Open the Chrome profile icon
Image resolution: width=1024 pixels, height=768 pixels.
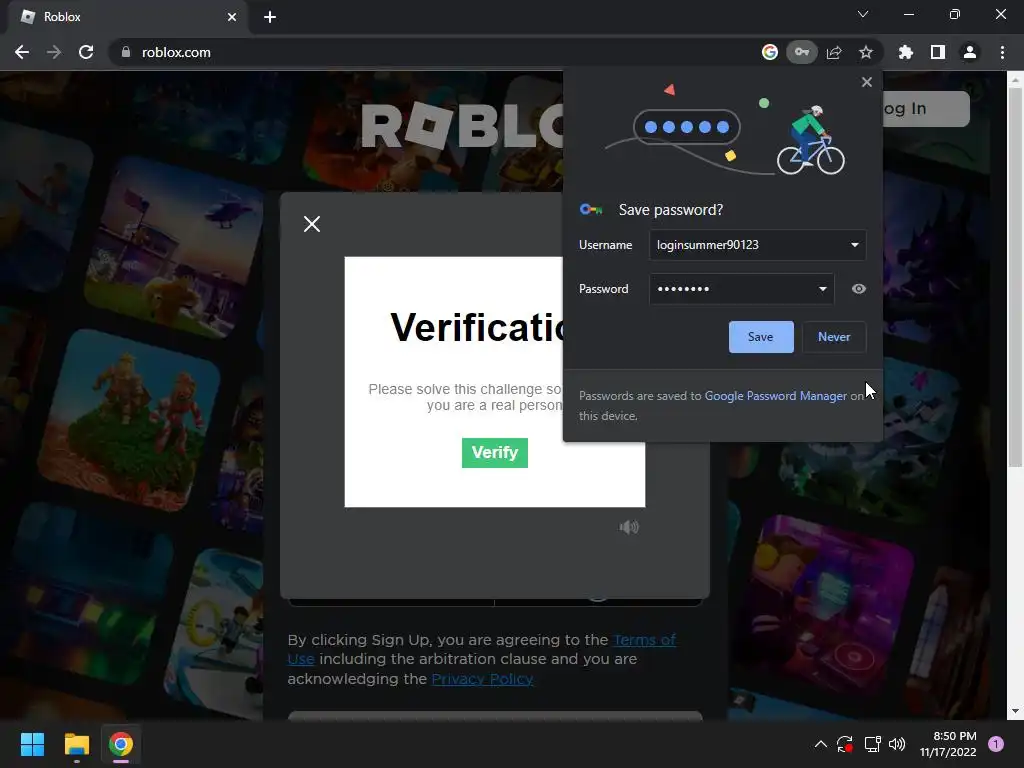tap(969, 52)
